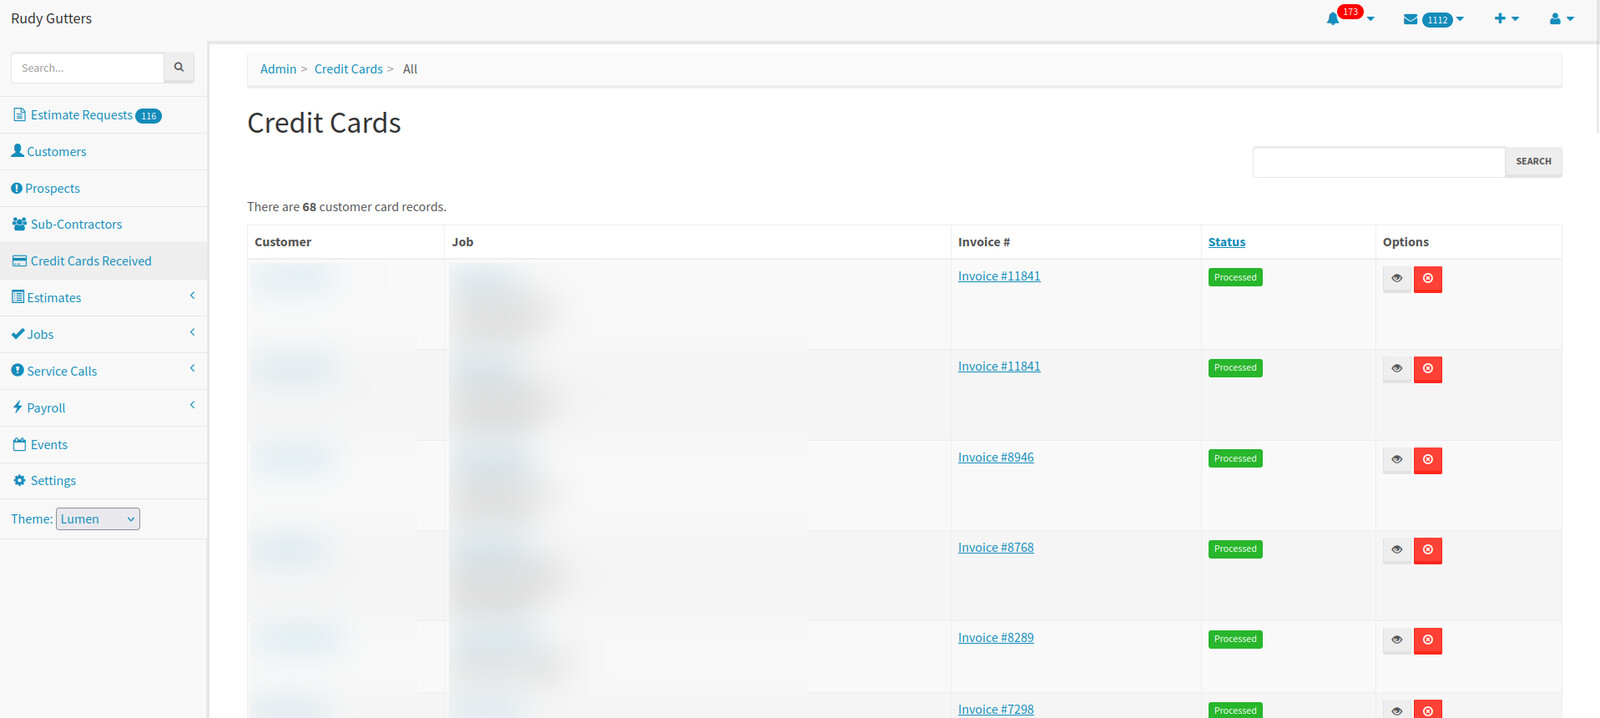This screenshot has width=1600, height=718.
Task: Delete card record for second Invoice #11841
Action: tap(1428, 369)
